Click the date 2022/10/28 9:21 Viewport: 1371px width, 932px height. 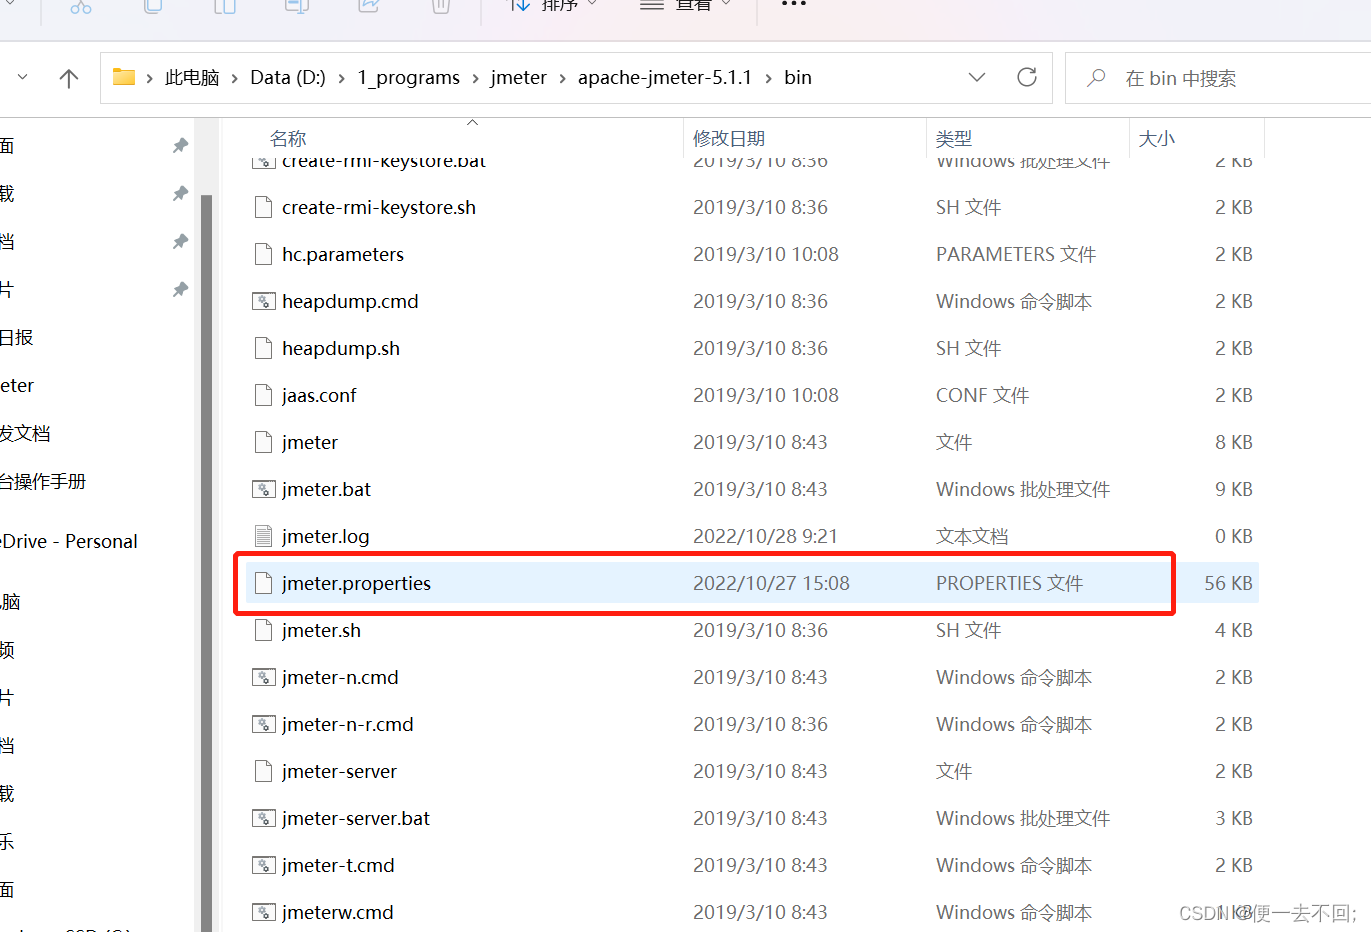coord(765,536)
